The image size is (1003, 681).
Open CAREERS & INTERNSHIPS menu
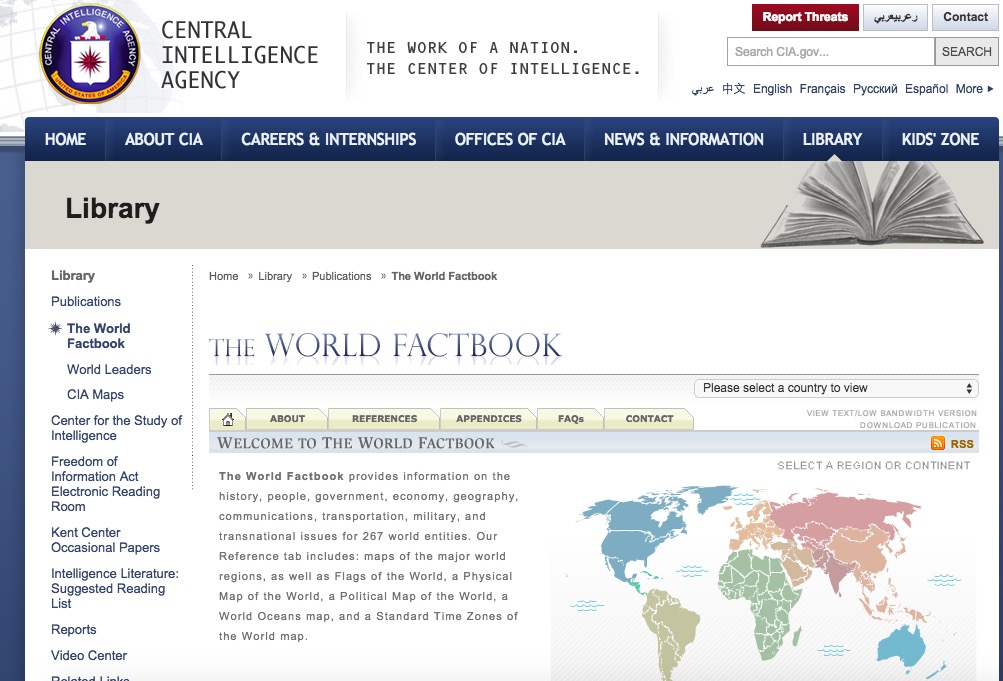(x=329, y=139)
